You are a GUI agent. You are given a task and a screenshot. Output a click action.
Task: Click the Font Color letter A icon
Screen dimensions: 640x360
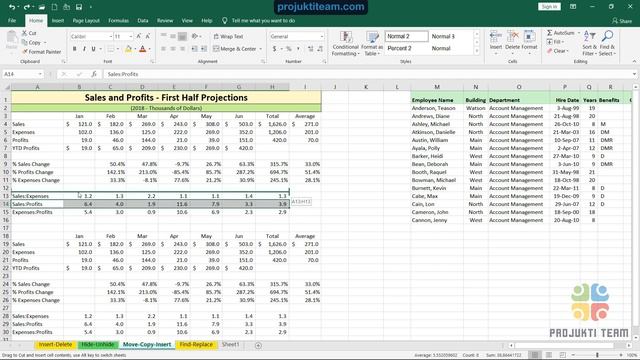[x=142, y=49]
